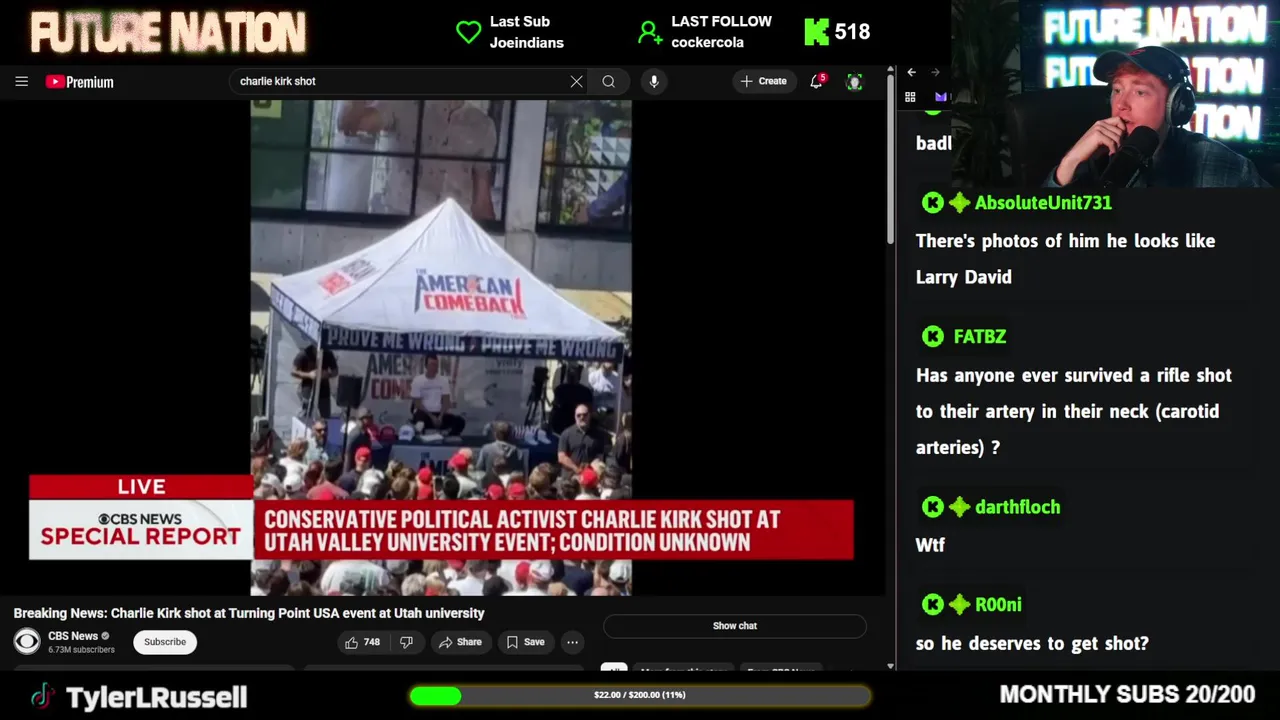Image resolution: width=1280 pixels, height=720 pixels.
Task: Click the TylerLRussell handle text
Action: 157,697
